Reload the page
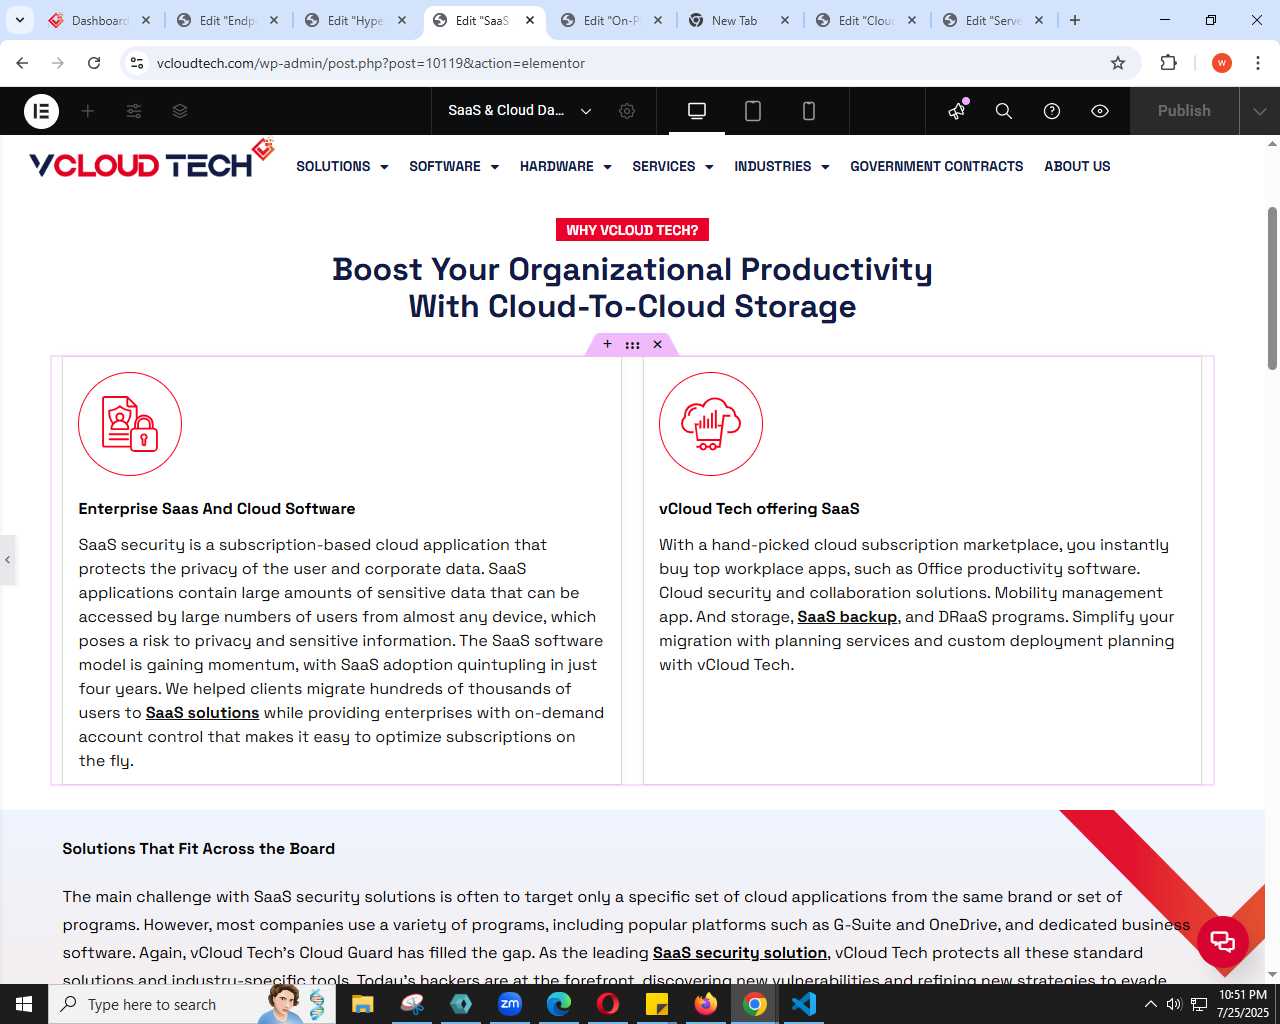The width and height of the screenshot is (1280, 1024). [x=94, y=63]
